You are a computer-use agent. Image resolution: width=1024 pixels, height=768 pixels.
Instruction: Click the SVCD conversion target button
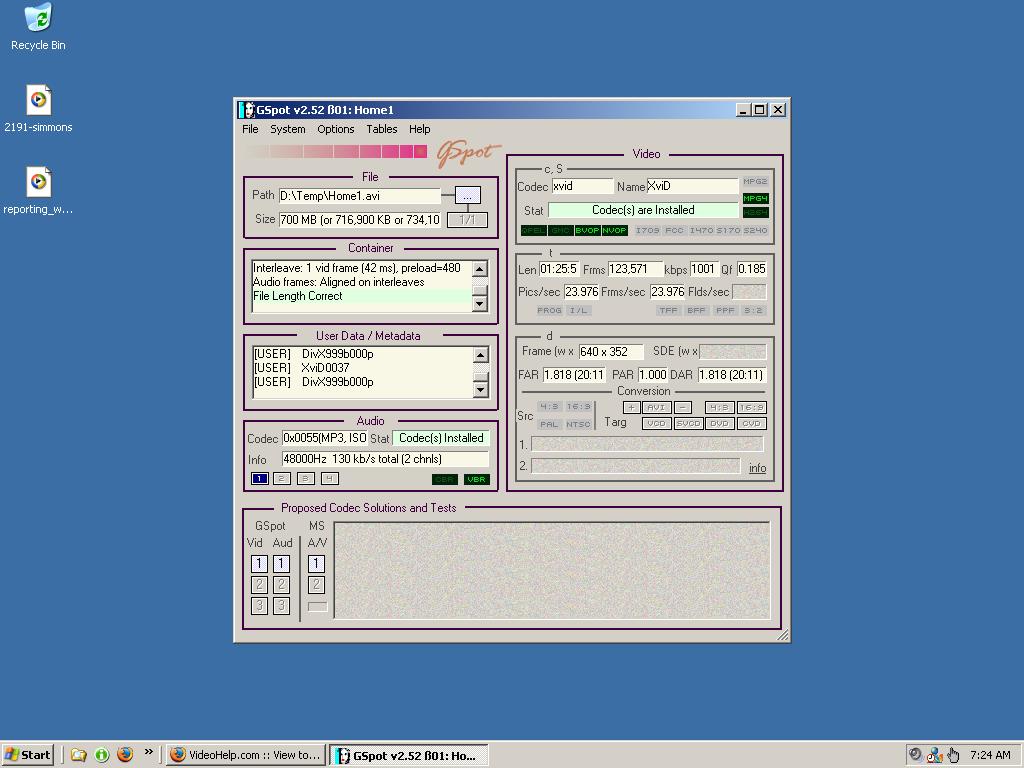pos(688,423)
